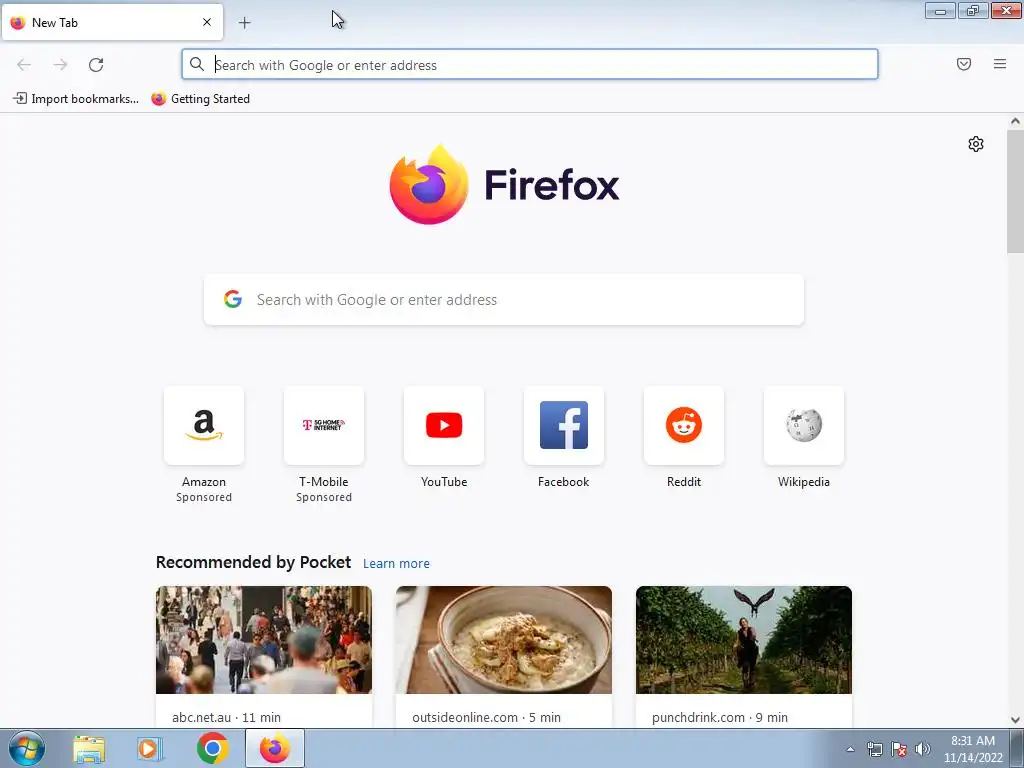Screen dimensions: 1024x768
Task: Go forward using the forward arrow
Action: (x=60, y=65)
